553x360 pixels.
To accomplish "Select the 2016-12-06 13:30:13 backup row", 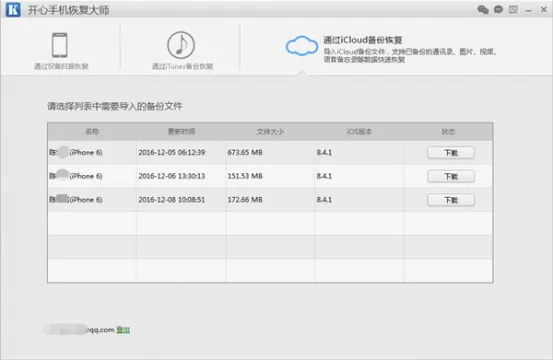I will pos(270,176).
